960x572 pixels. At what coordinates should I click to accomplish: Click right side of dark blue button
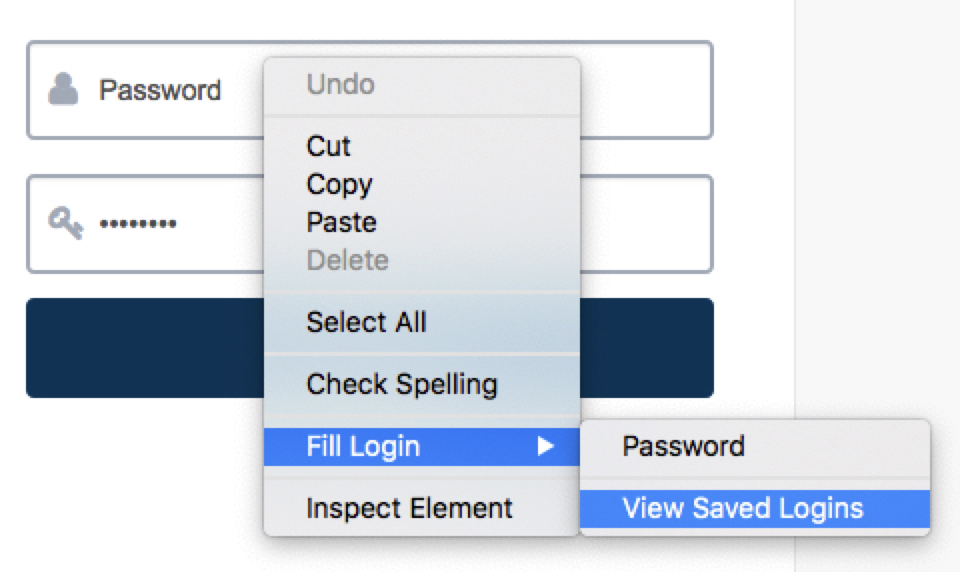click(648, 348)
